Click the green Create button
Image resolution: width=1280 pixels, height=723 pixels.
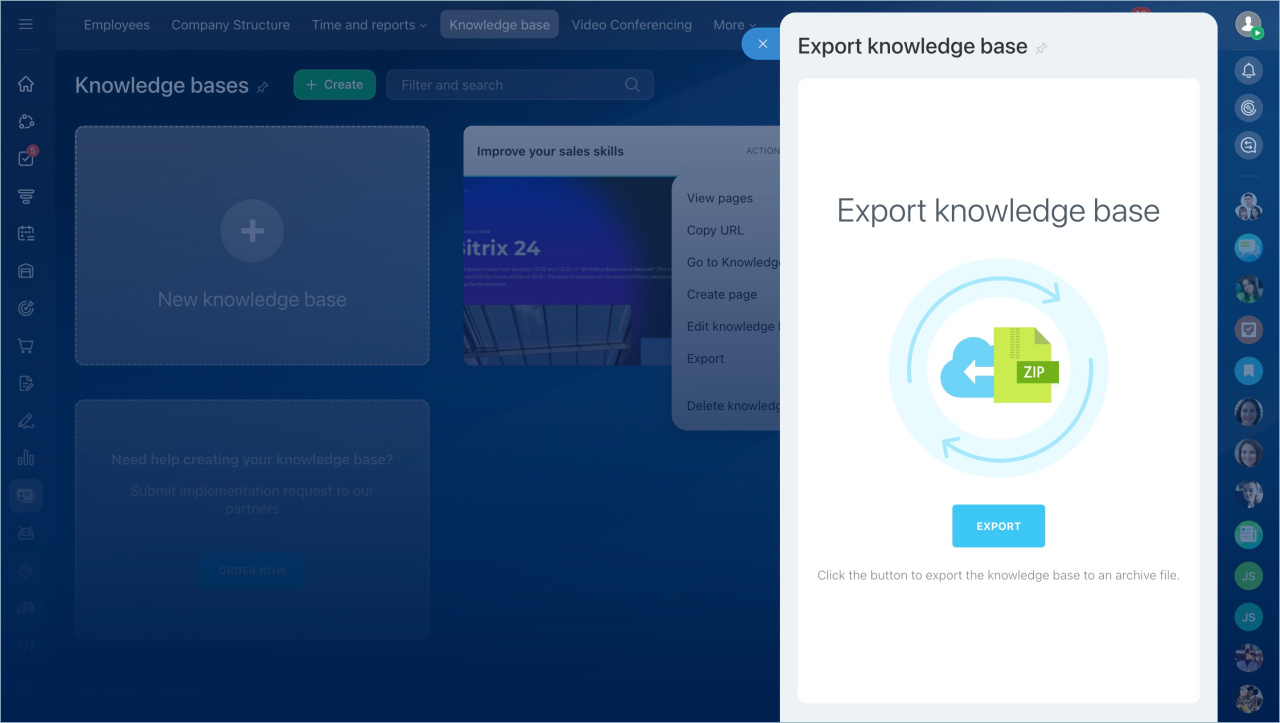334,85
